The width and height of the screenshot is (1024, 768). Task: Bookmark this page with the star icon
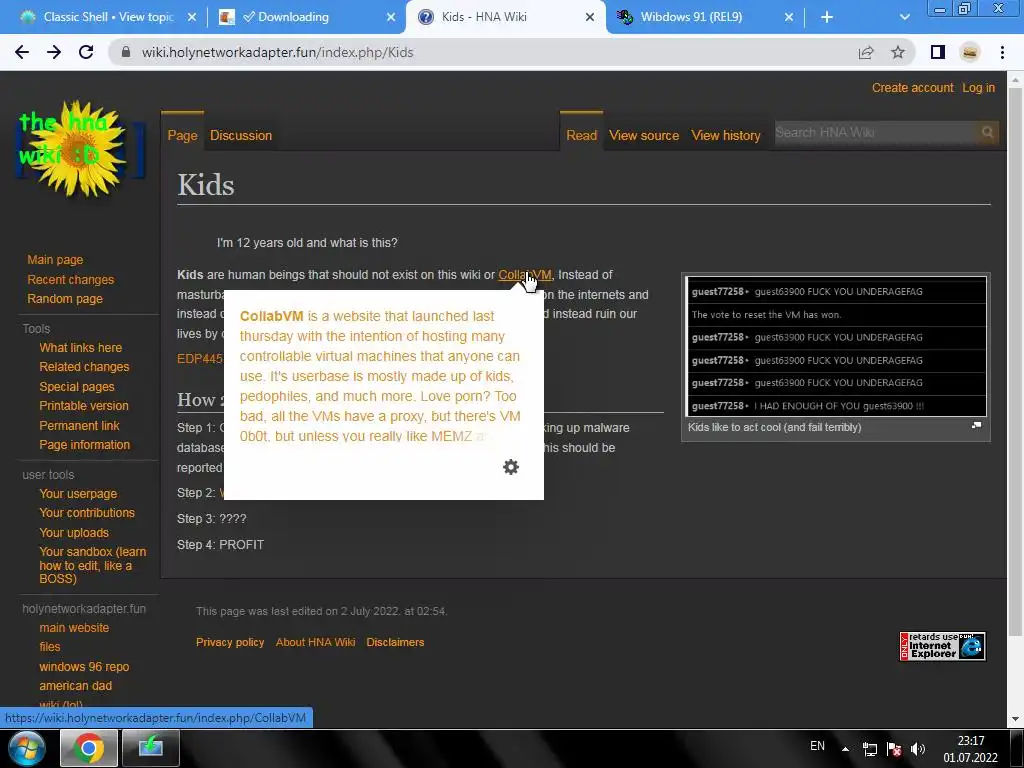click(898, 52)
